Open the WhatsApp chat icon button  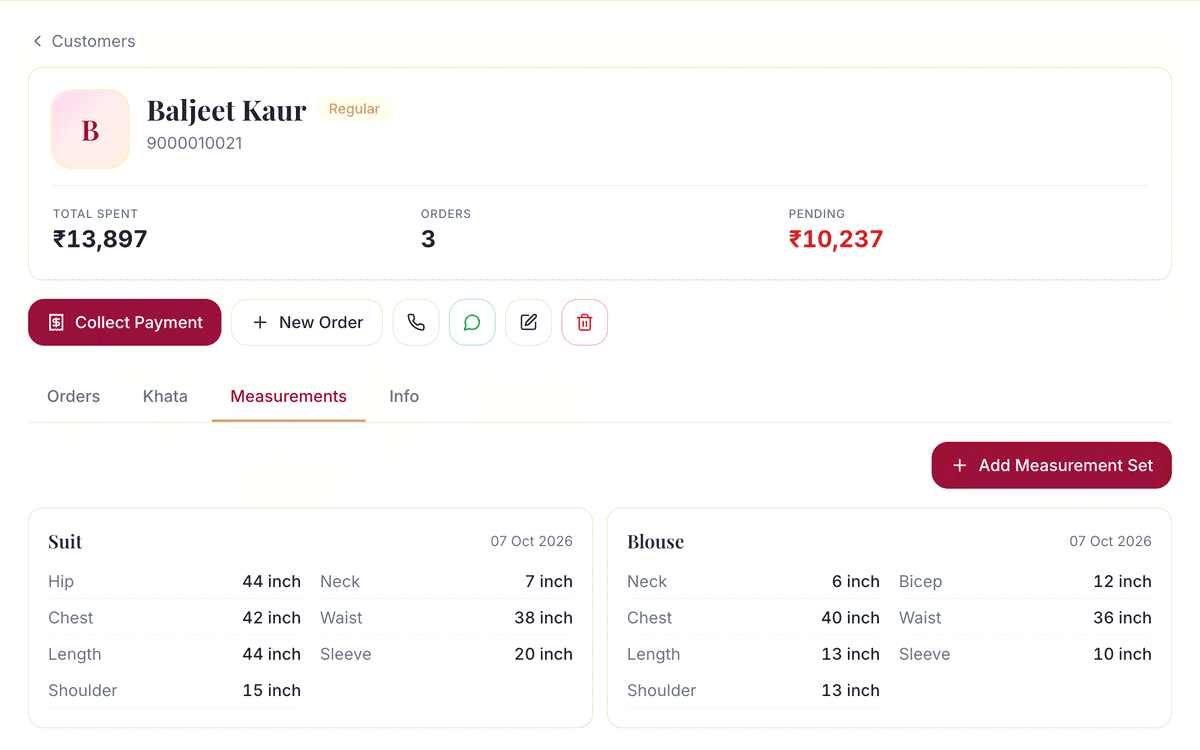click(472, 322)
